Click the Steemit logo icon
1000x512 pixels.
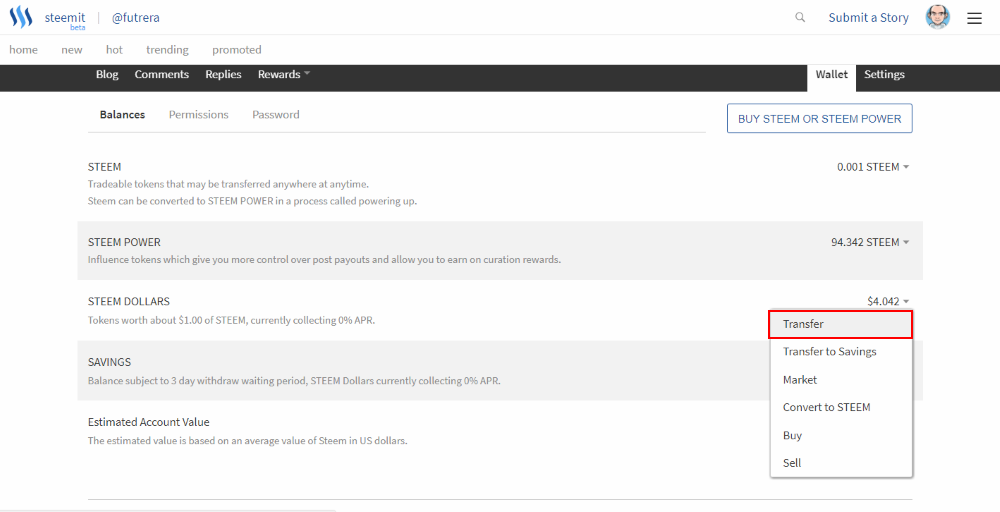[x=21, y=17]
